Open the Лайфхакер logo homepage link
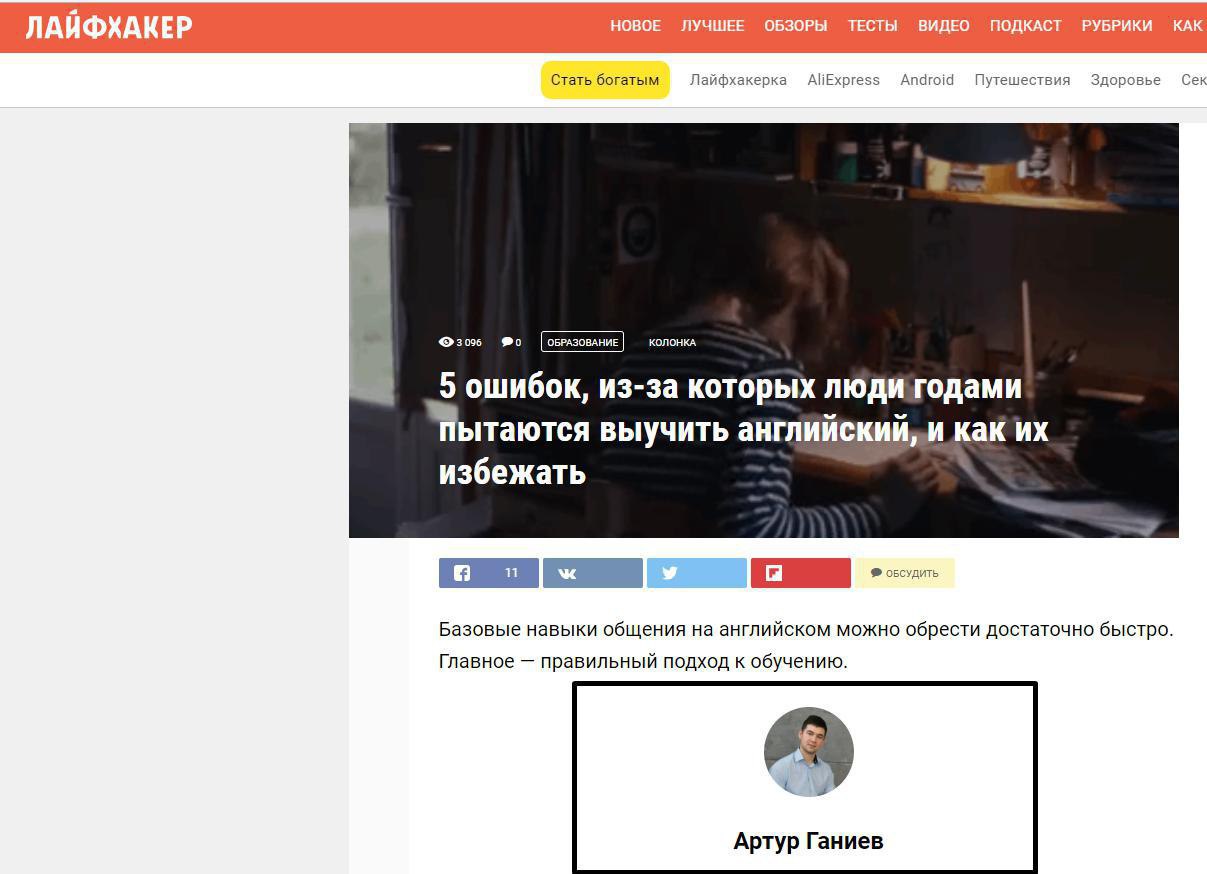The image size is (1207, 874). pos(109,27)
